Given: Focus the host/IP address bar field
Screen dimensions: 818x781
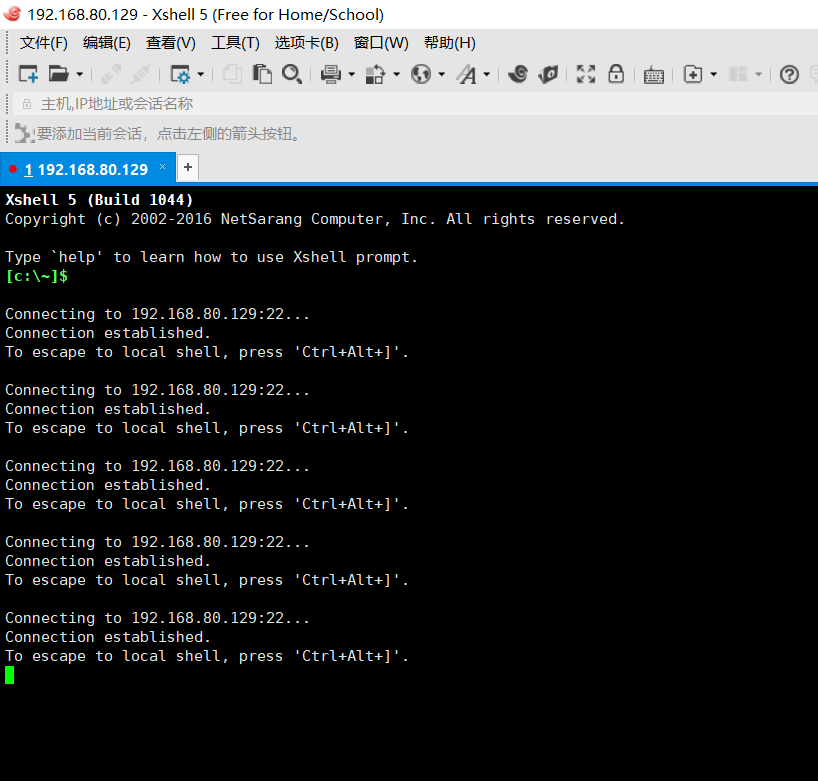Looking at the screenshot, I should pyautogui.click(x=415, y=104).
